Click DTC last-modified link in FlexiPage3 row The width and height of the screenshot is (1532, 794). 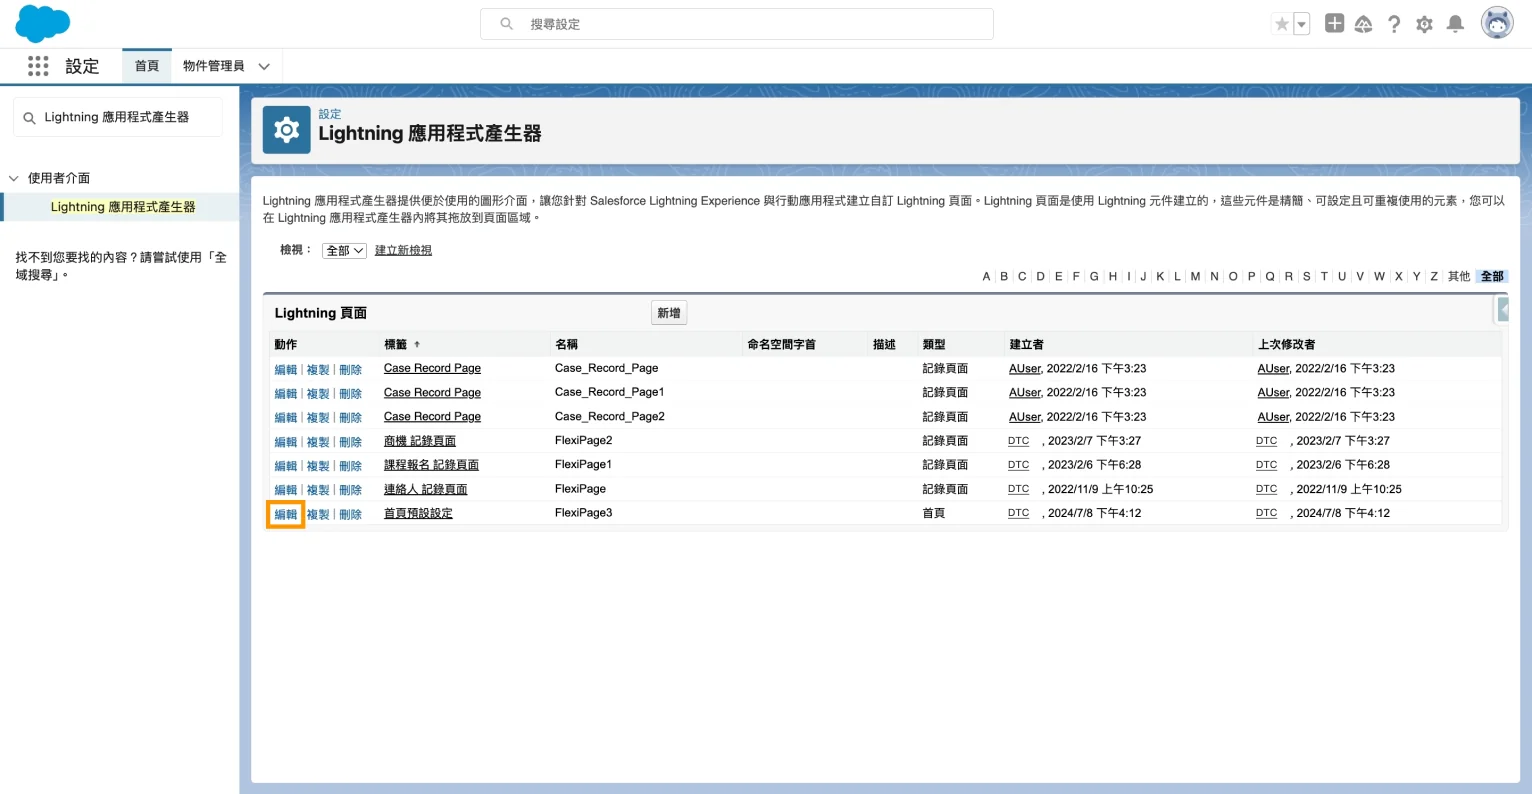1266,513
